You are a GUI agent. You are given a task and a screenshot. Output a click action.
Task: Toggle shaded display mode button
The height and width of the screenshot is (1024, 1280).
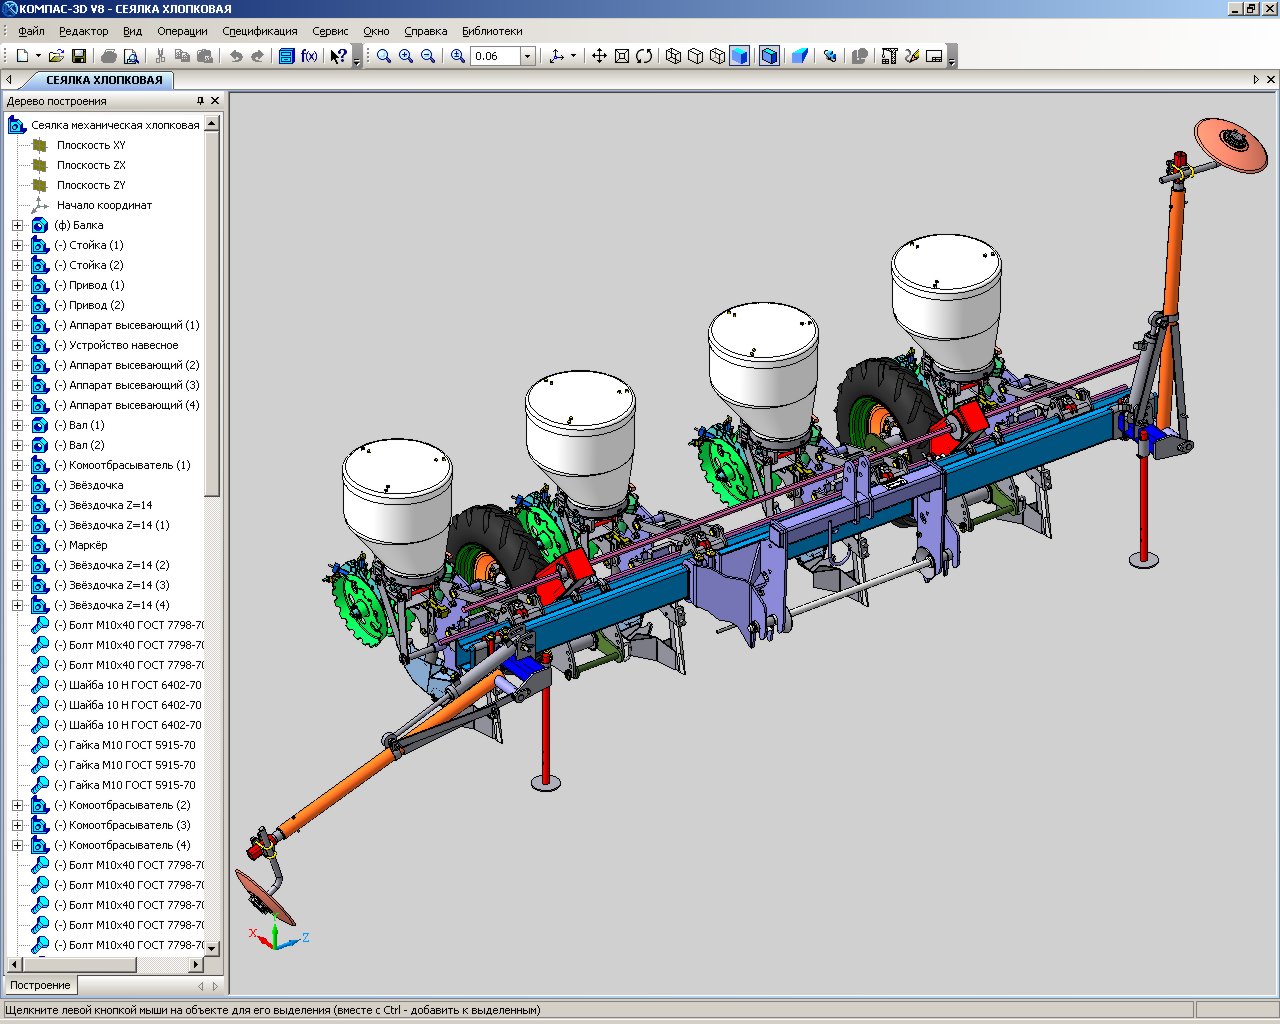[739, 56]
